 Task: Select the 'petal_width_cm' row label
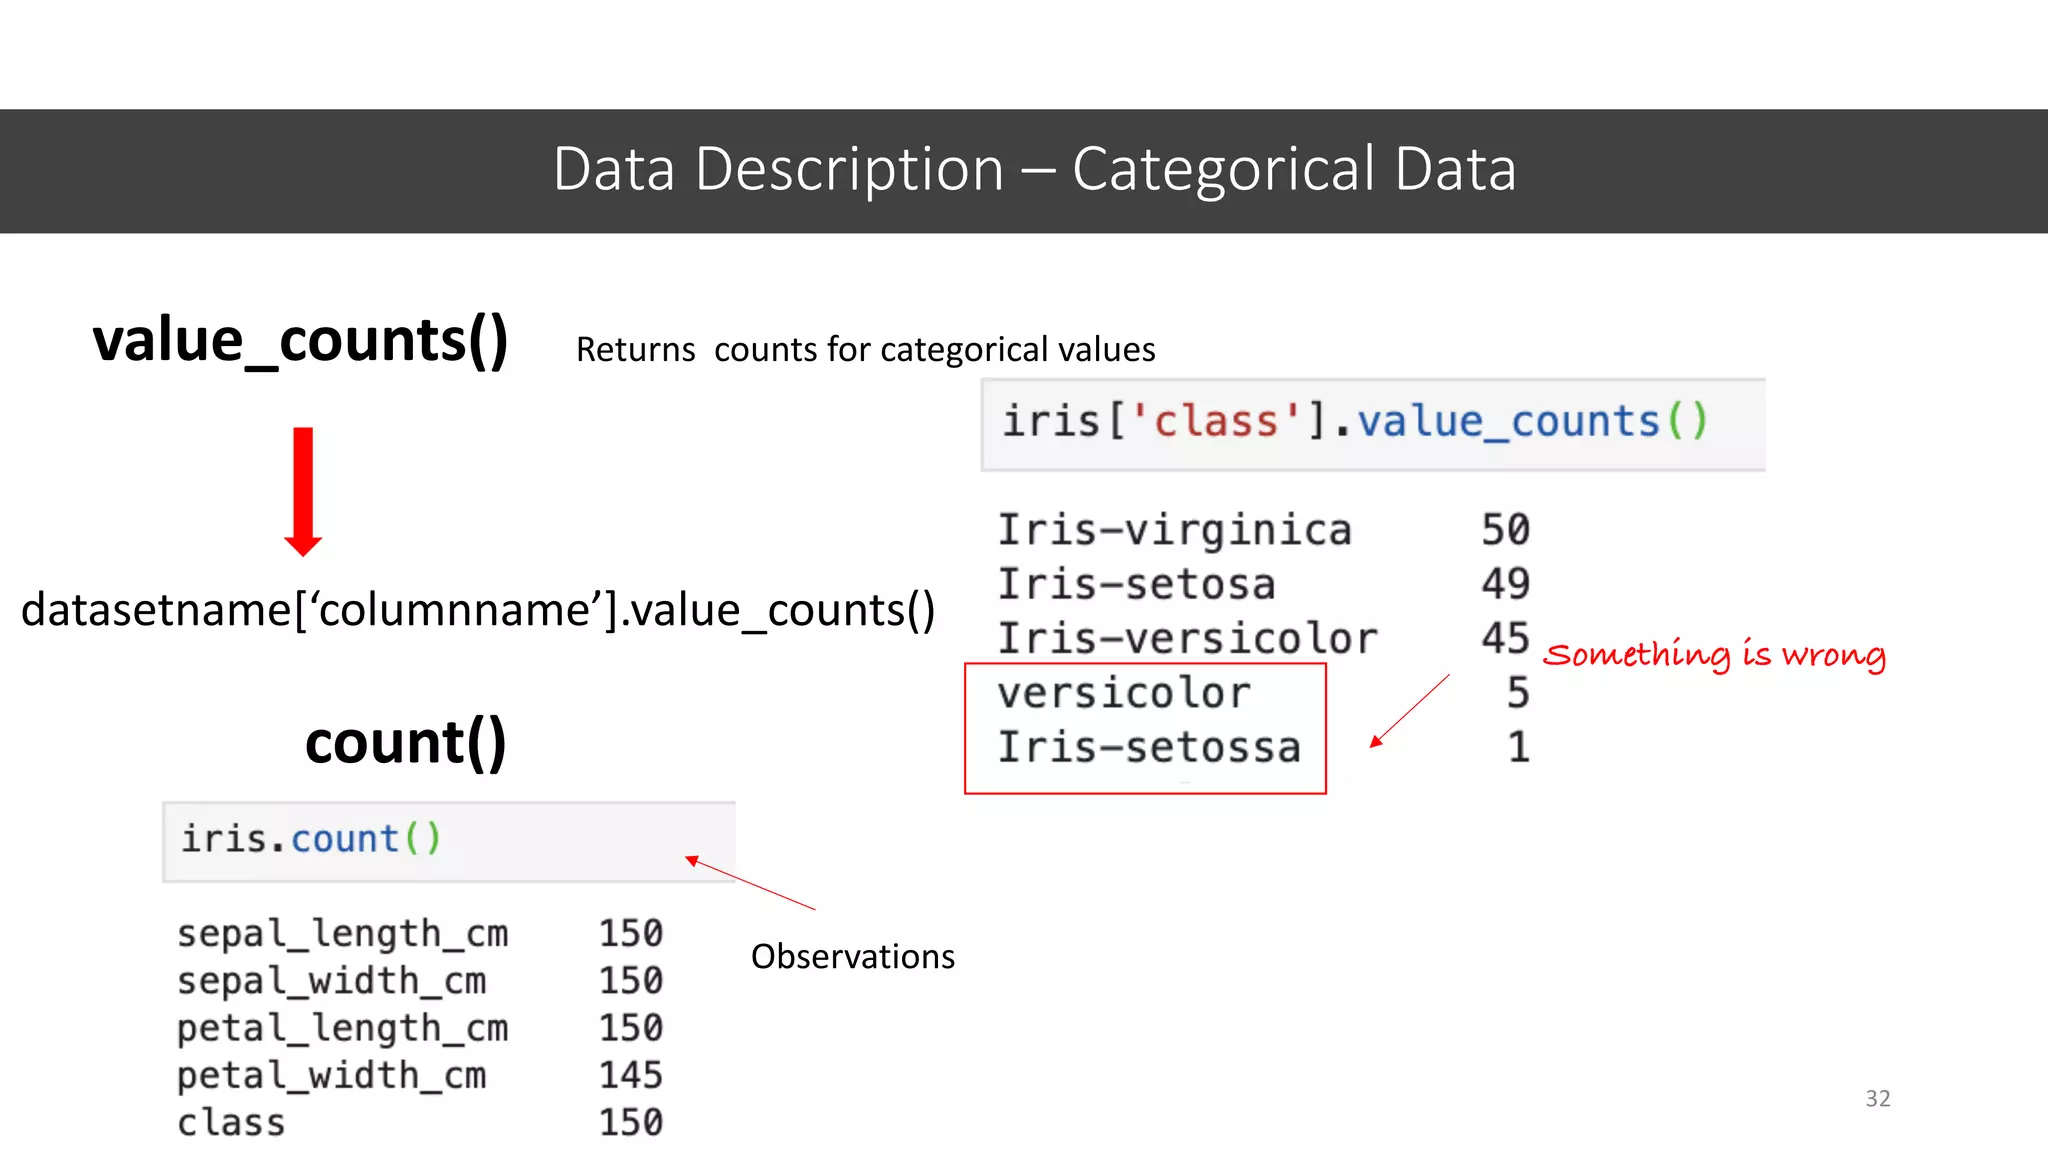[x=332, y=1076]
